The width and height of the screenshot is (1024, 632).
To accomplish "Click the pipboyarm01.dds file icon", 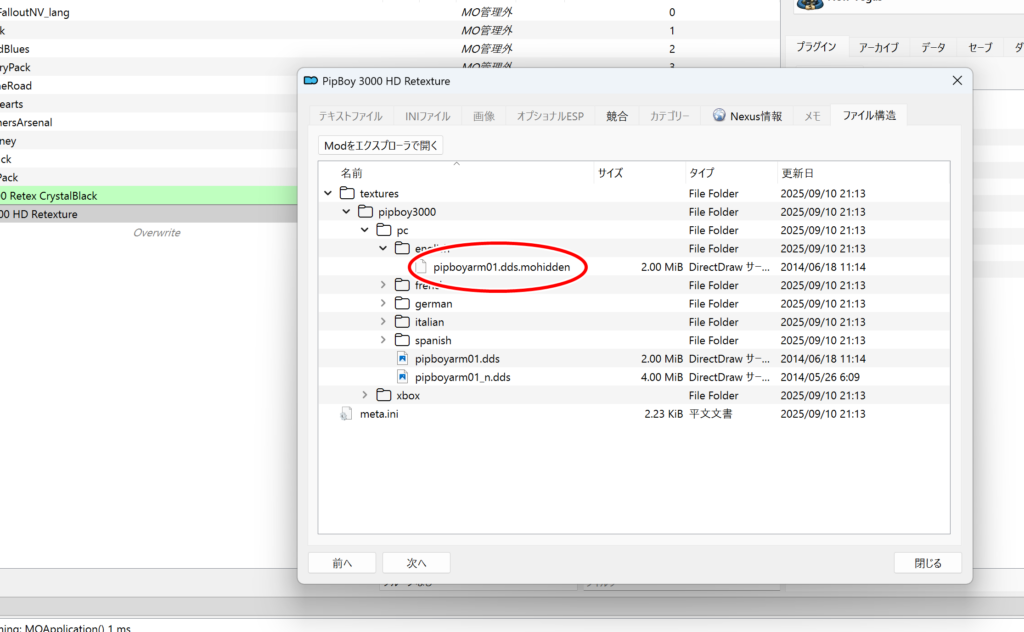I will tap(403, 359).
